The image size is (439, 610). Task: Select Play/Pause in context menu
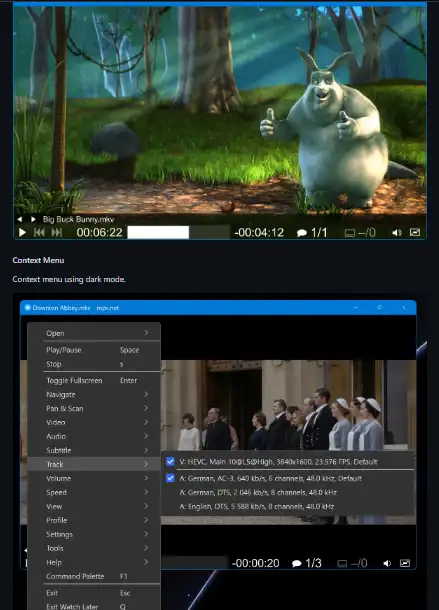tap(94, 350)
